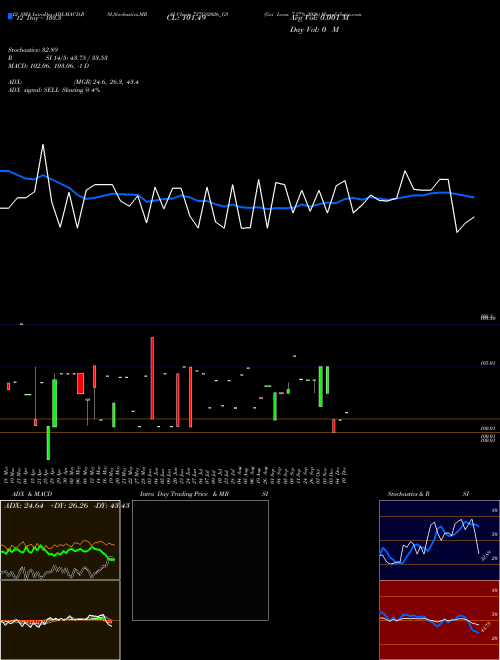Click the 'MACD: 102.06, 103.06, -1 D' line
Image resolution: width=500 pixels, height=660 pixels.
point(48,66)
